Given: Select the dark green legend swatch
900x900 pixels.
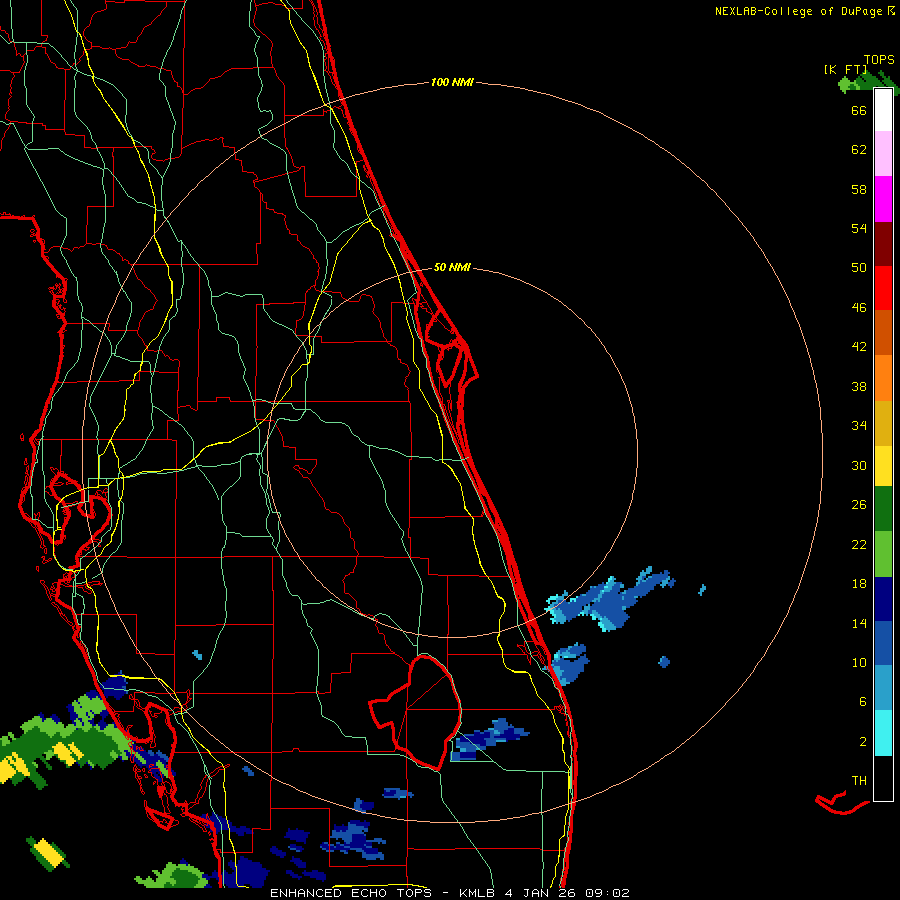Looking at the screenshot, I should pos(883,509).
